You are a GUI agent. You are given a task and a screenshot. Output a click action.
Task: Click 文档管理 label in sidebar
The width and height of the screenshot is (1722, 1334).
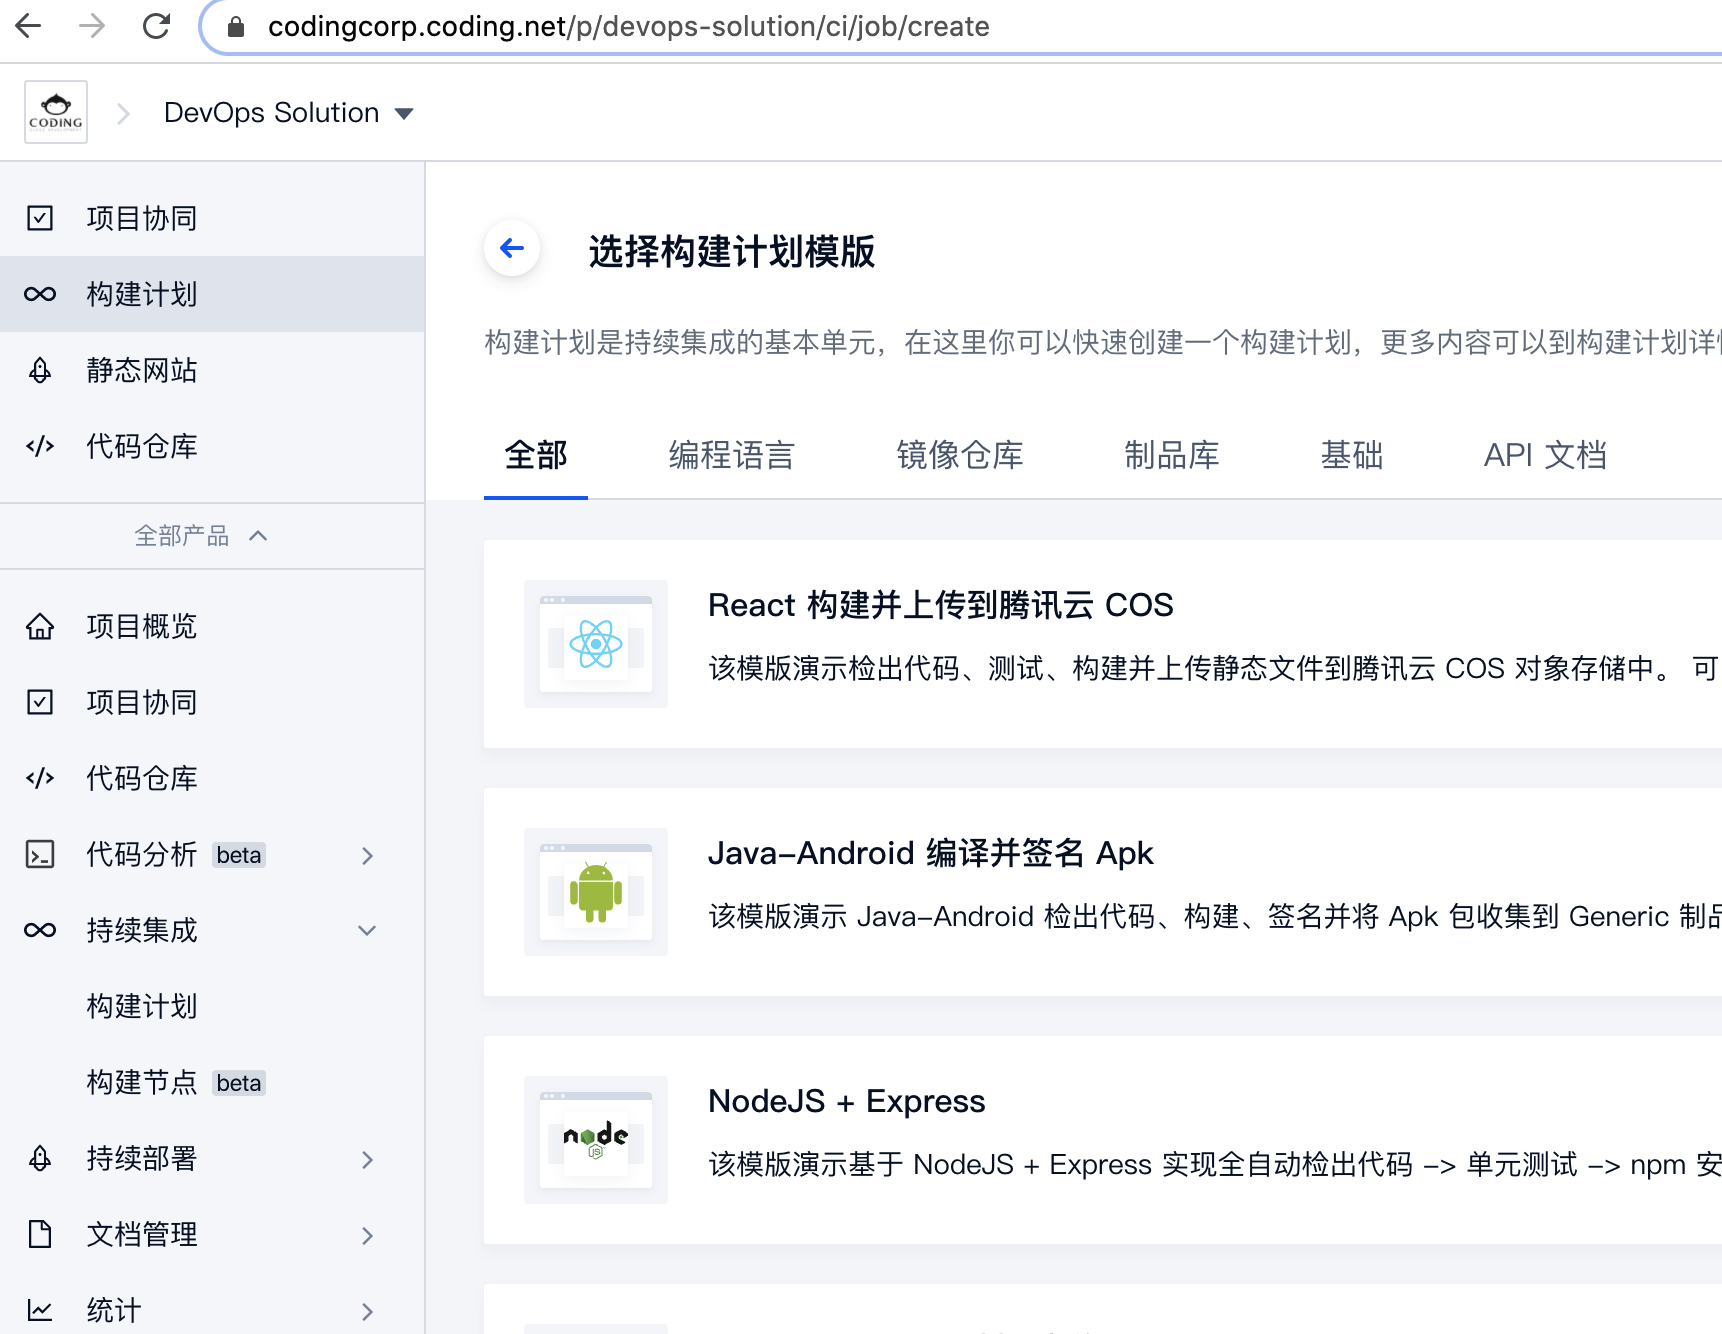click(142, 1234)
